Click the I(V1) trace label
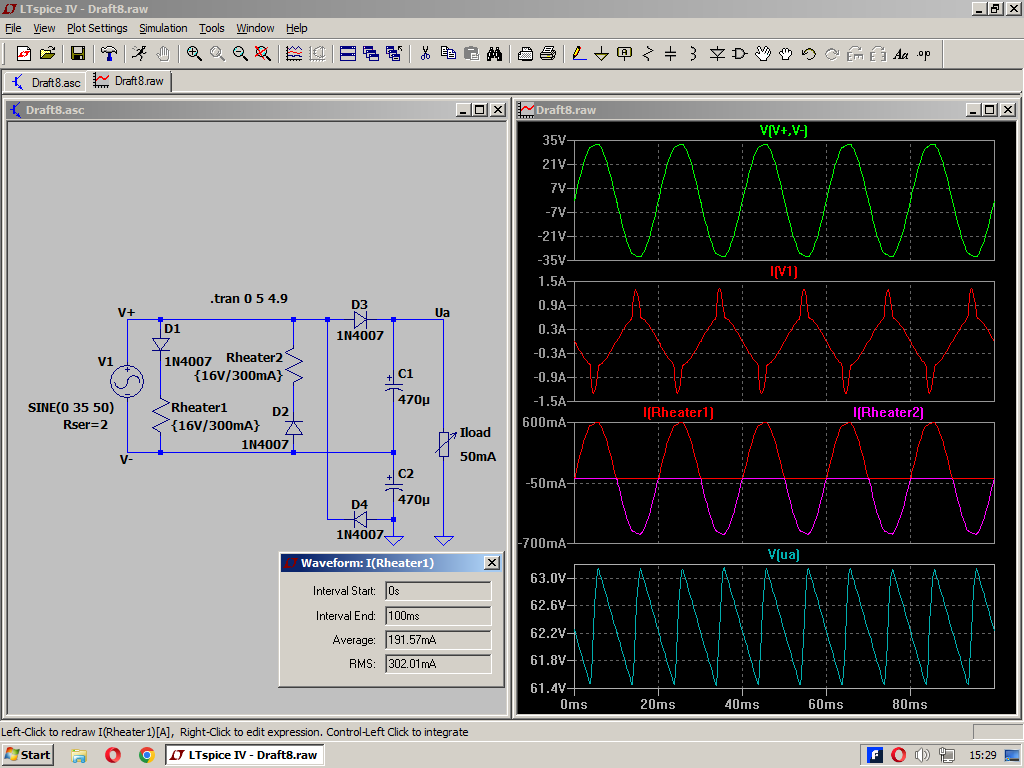This screenshot has height=768, width=1024. 784,272
